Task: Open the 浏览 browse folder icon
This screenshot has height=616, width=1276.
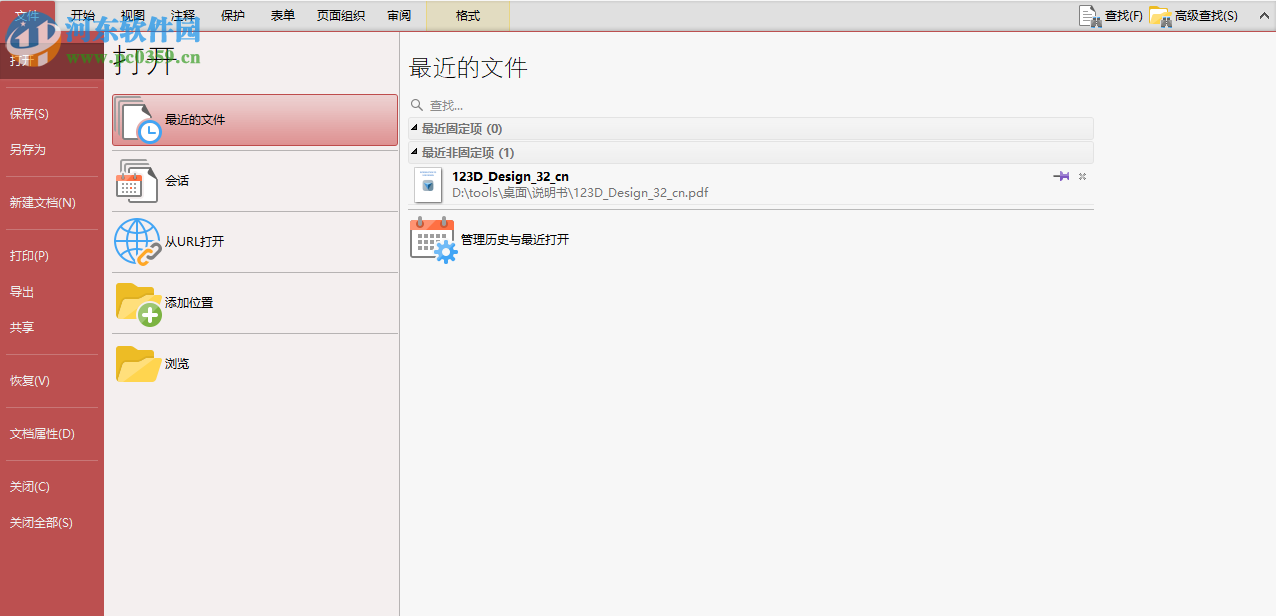Action: [x=138, y=363]
